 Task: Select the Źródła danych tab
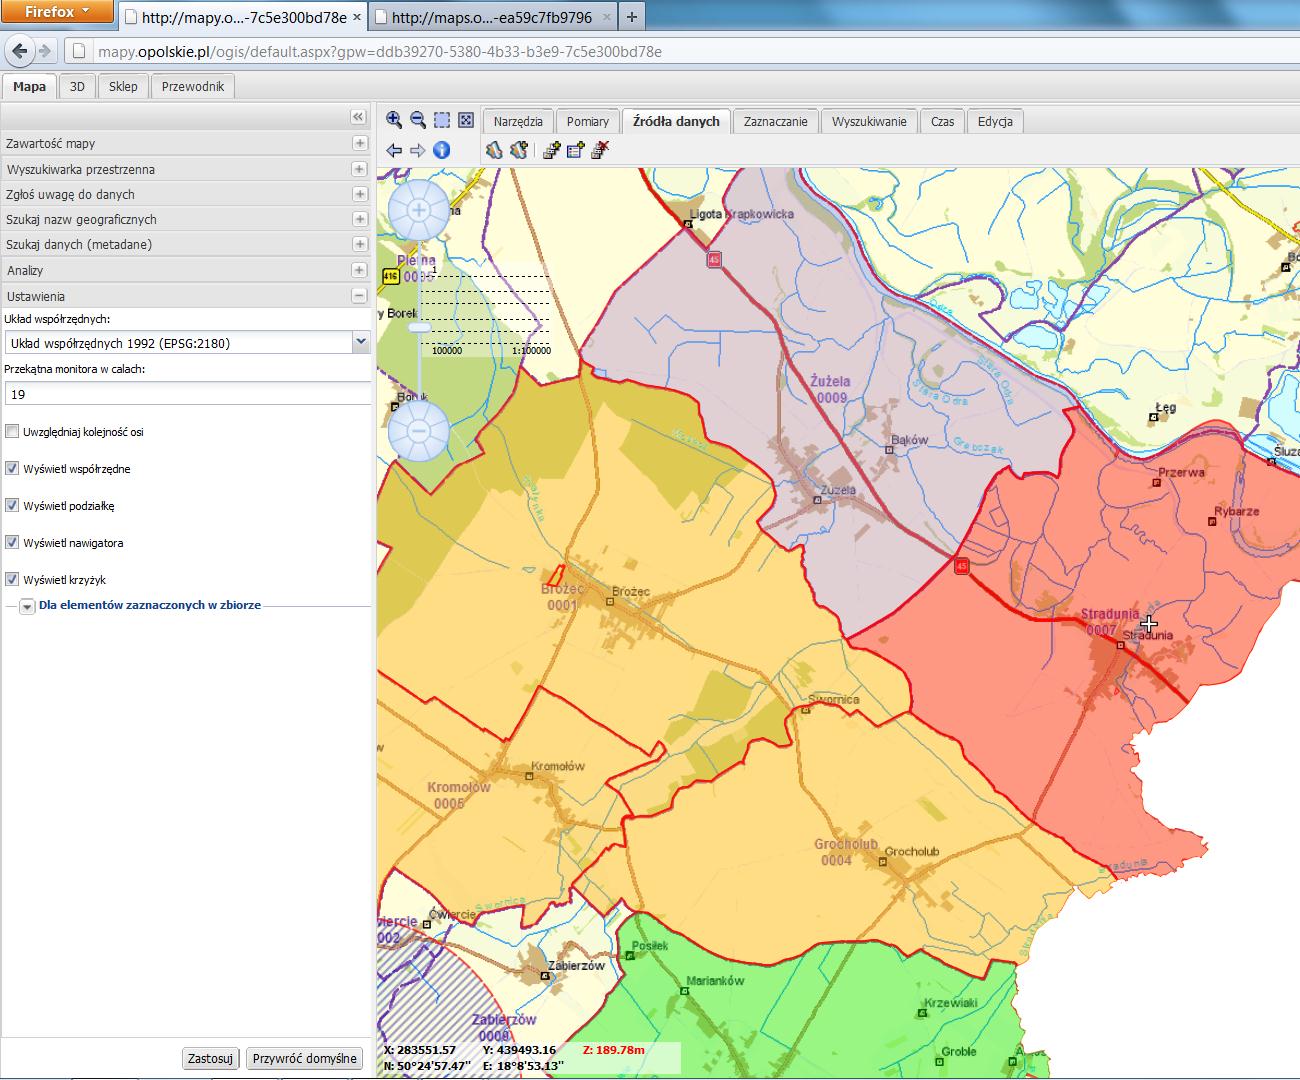tap(676, 121)
